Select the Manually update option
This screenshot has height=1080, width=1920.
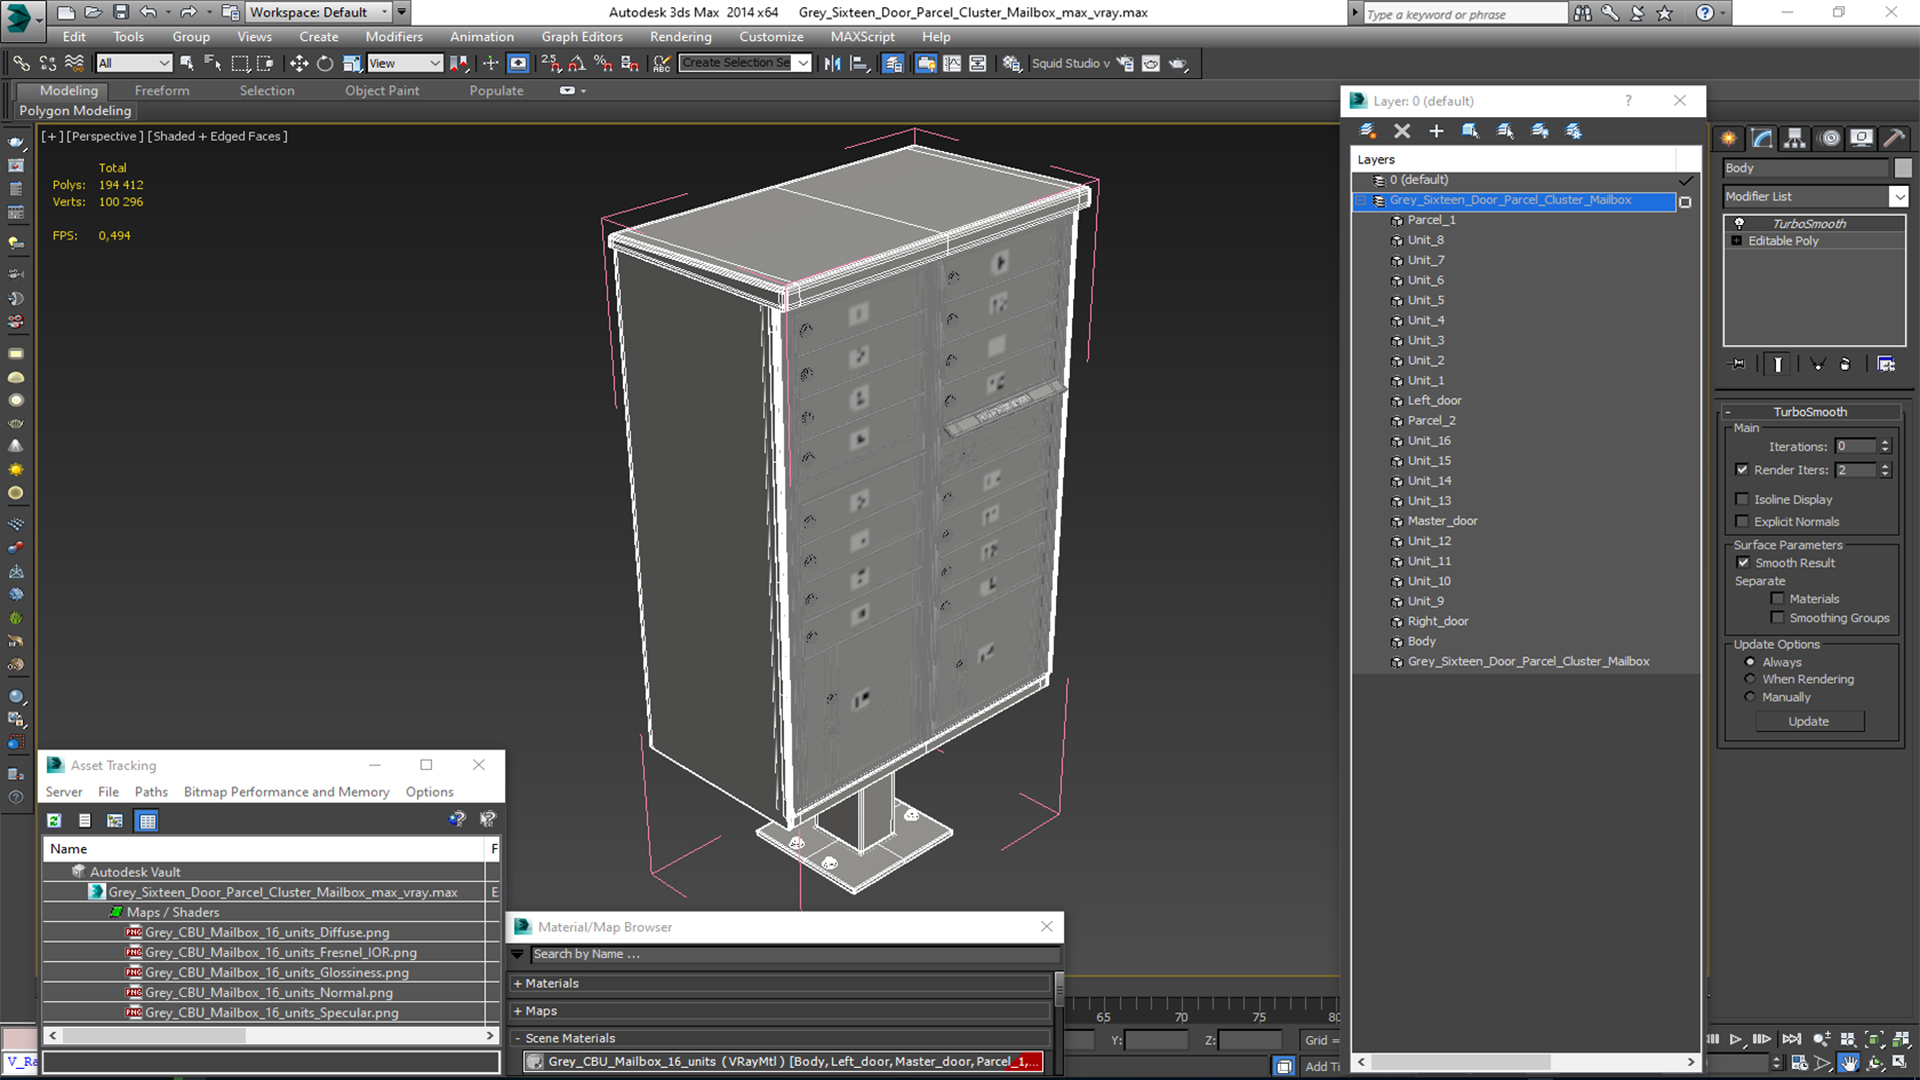point(1749,697)
